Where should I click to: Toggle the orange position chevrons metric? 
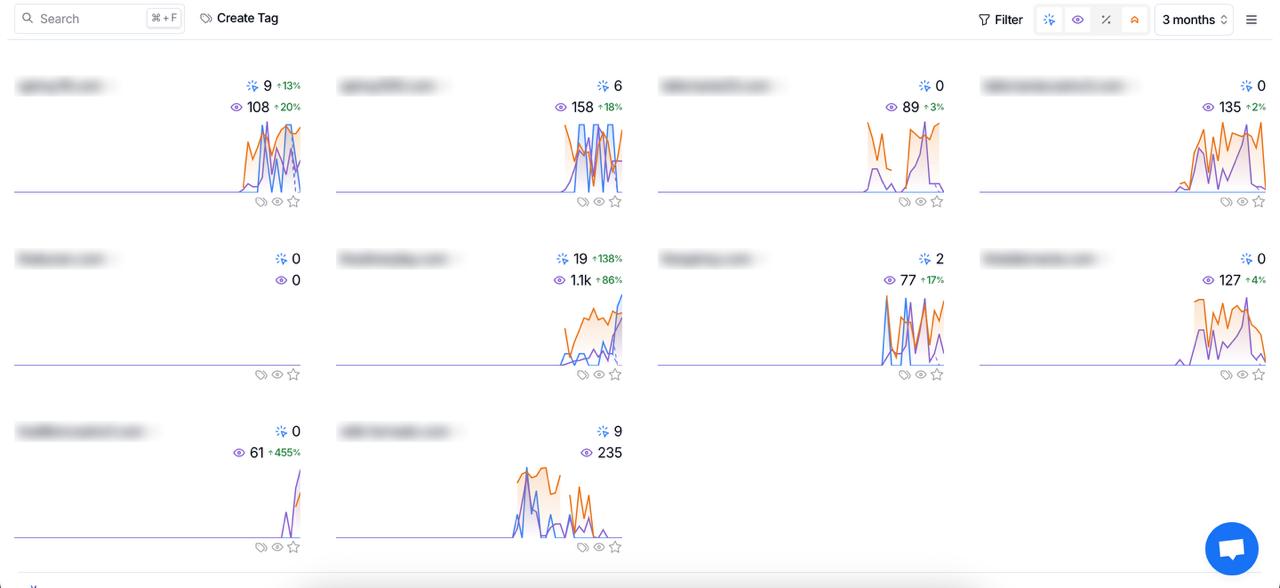pos(1134,20)
